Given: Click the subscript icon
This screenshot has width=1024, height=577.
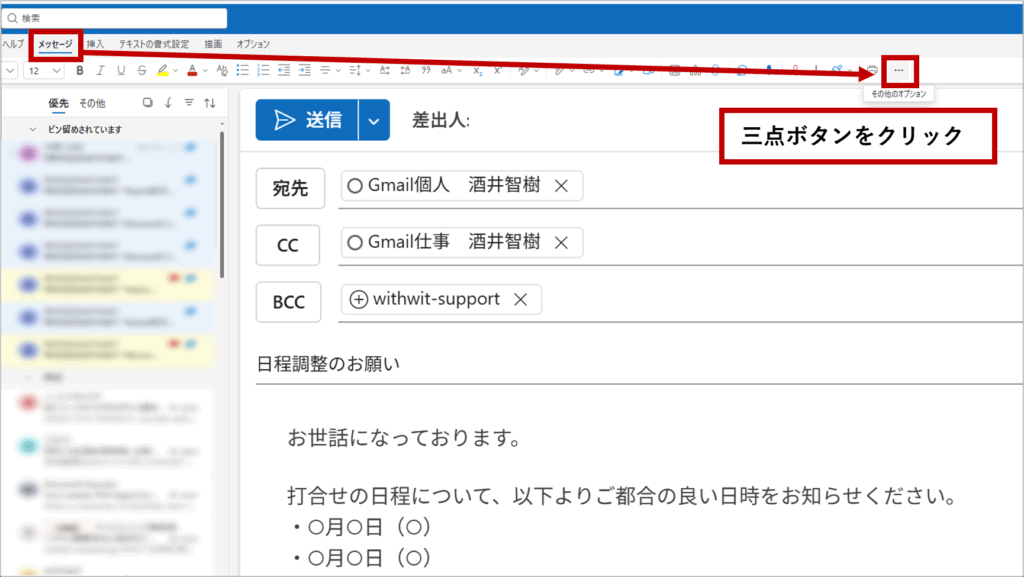Looking at the screenshot, I should tap(478, 71).
